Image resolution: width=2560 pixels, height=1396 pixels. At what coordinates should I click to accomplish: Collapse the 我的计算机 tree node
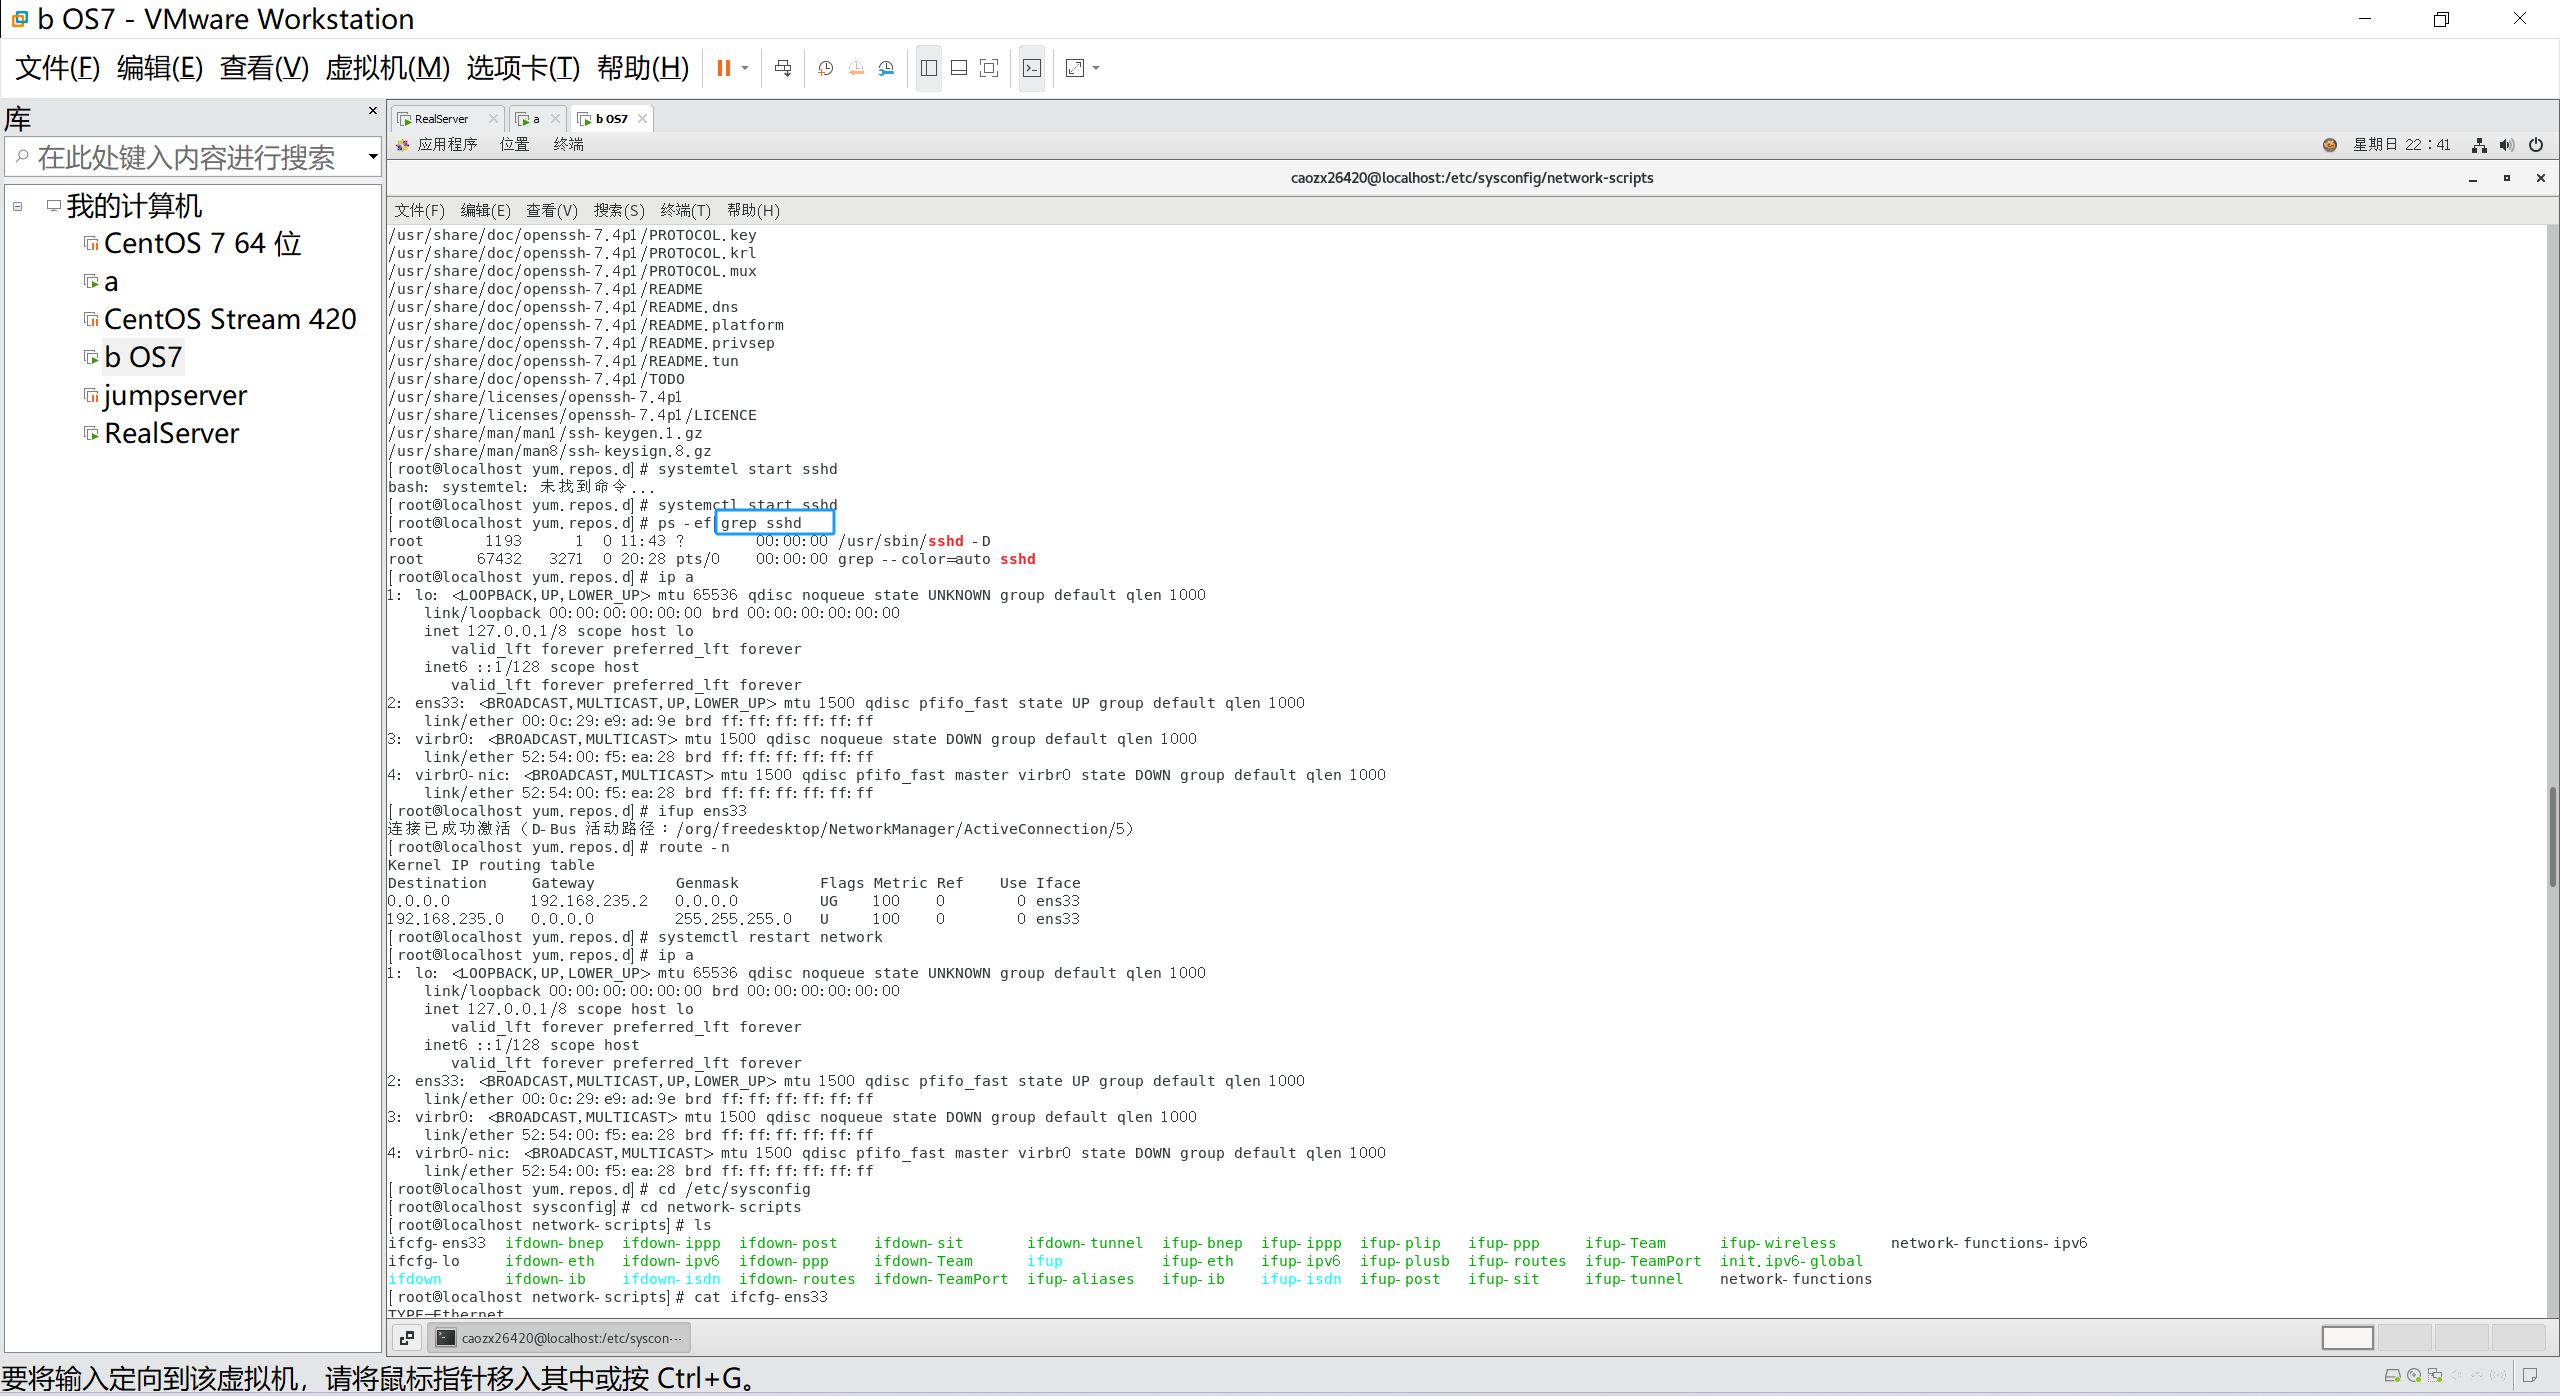tap(17, 206)
